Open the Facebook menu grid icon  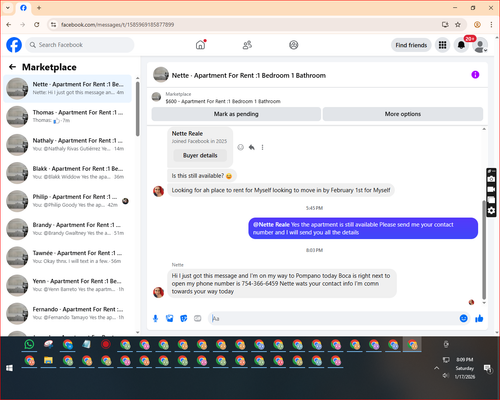pos(442,45)
